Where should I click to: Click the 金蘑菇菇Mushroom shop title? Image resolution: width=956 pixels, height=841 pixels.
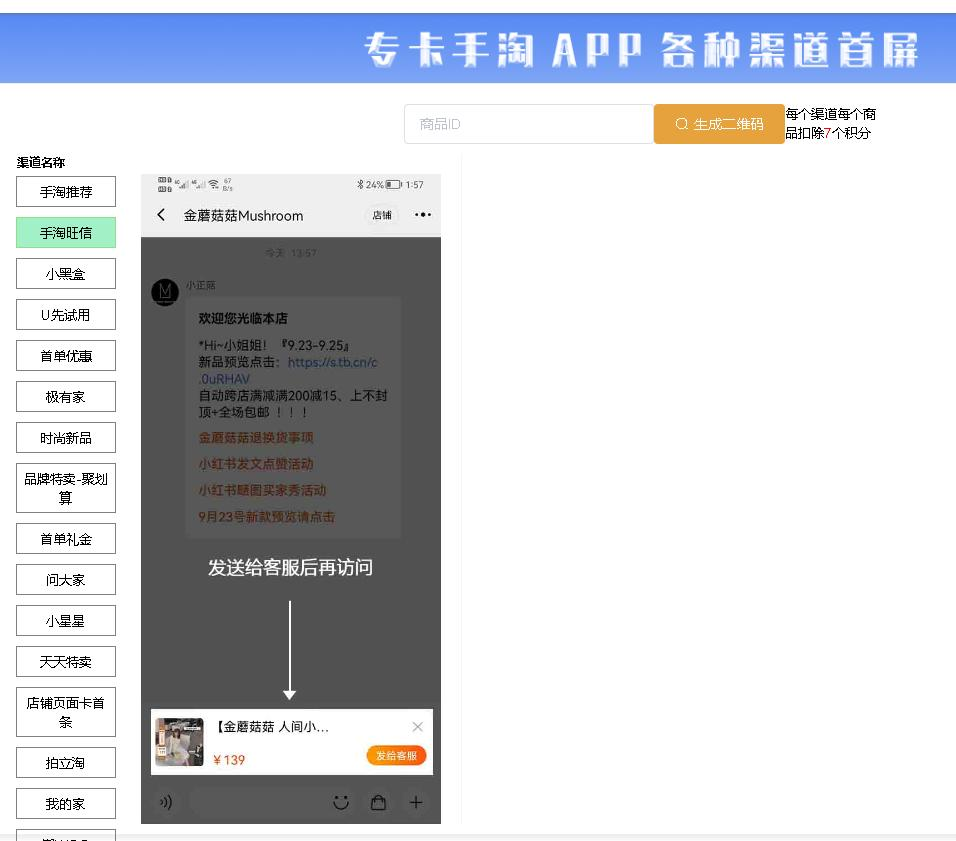tap(243, 216)
